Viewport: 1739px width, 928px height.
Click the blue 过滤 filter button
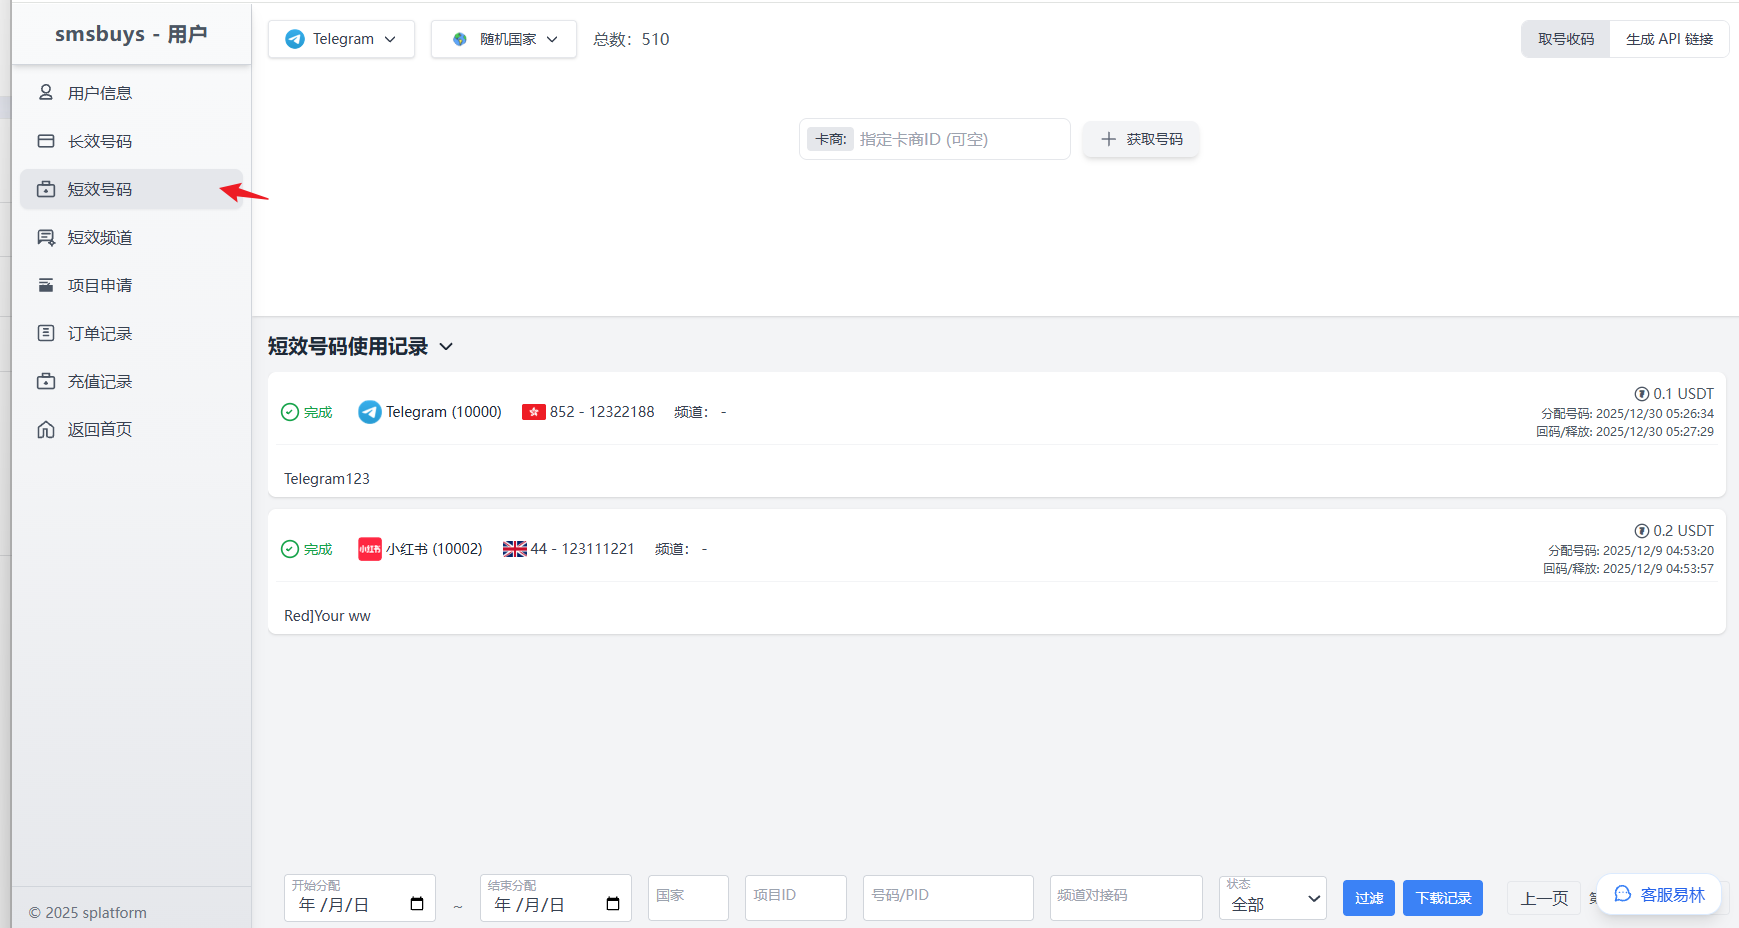coord(1368,898)
